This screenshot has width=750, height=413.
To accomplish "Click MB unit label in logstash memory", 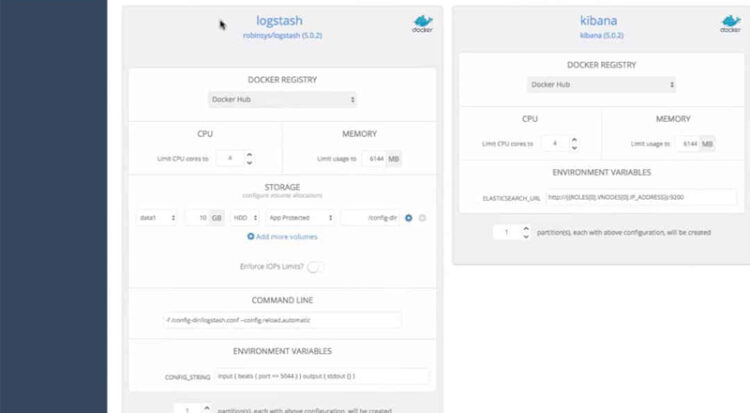I will point(394,158).
